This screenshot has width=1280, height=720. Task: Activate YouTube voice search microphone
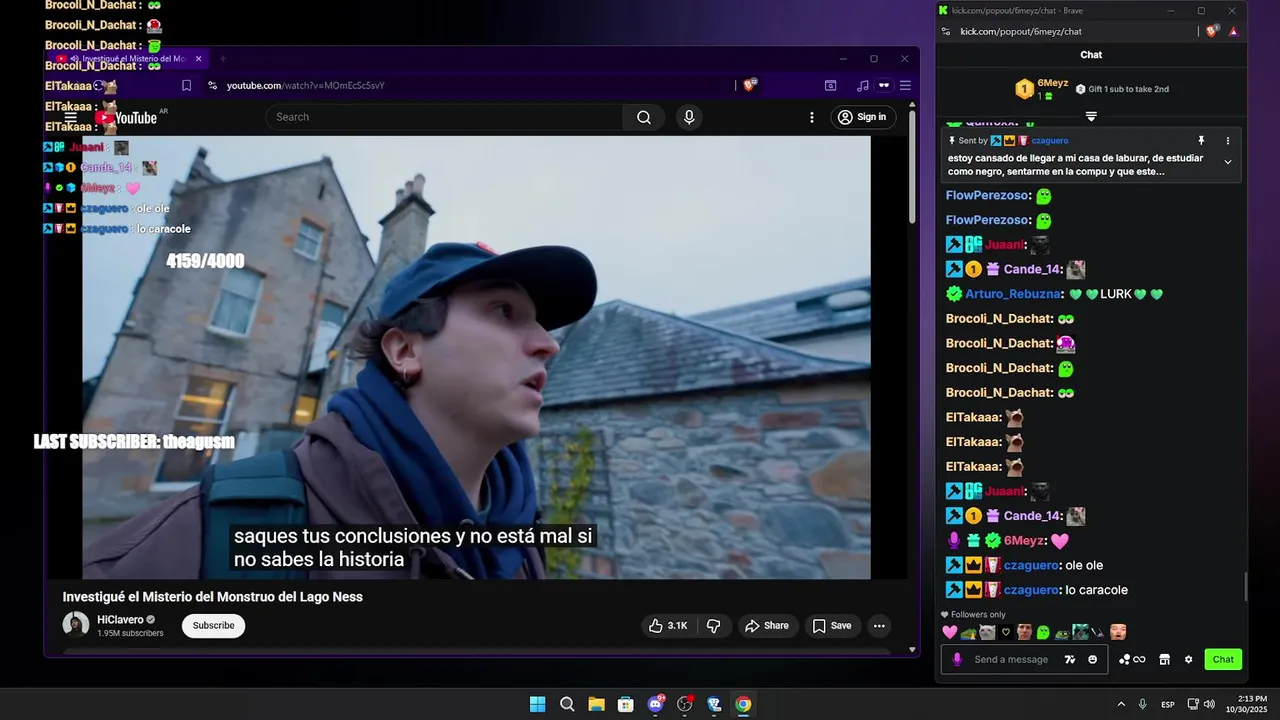click(689, 117)
